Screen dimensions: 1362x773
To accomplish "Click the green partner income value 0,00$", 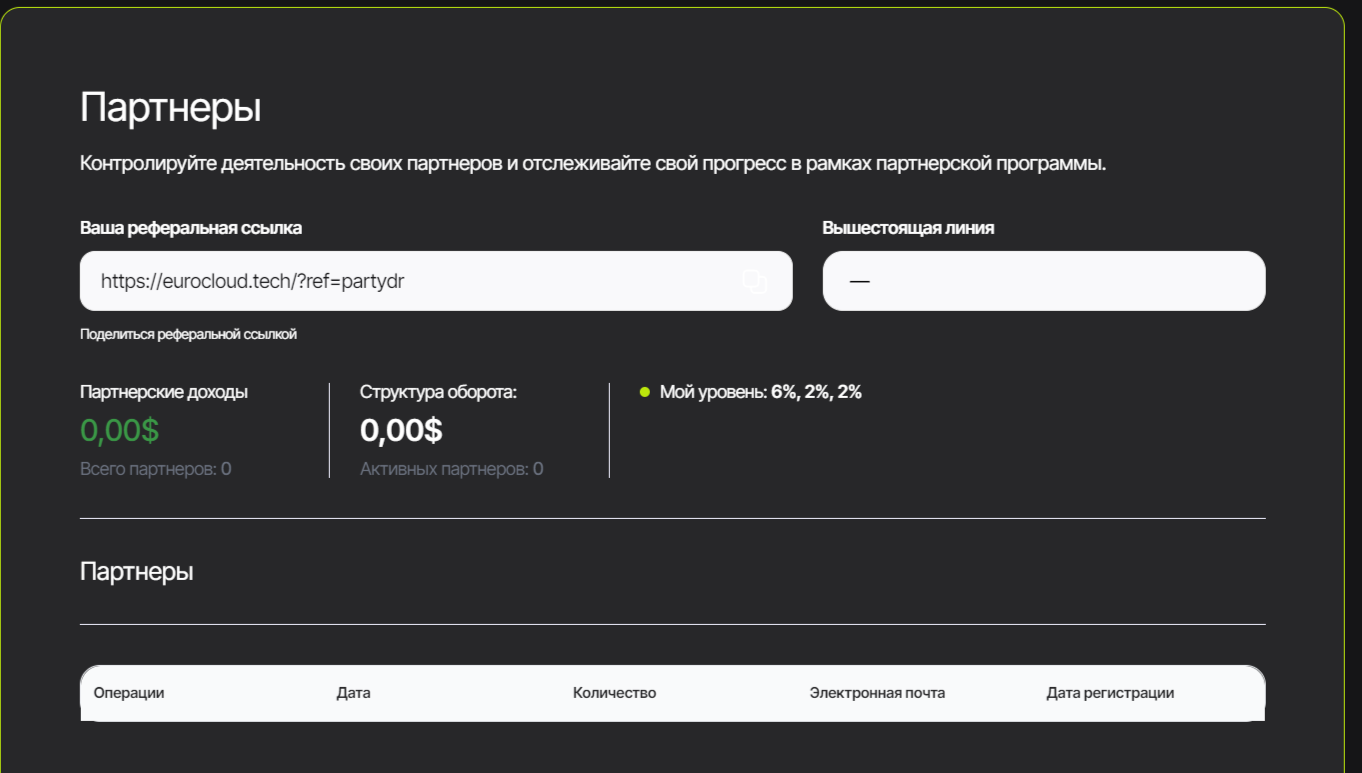I will [119, 431].
